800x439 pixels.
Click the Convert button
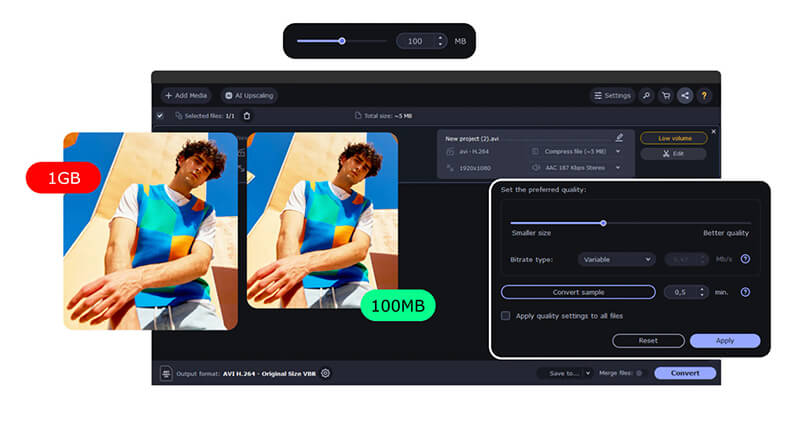coord(685,373)
